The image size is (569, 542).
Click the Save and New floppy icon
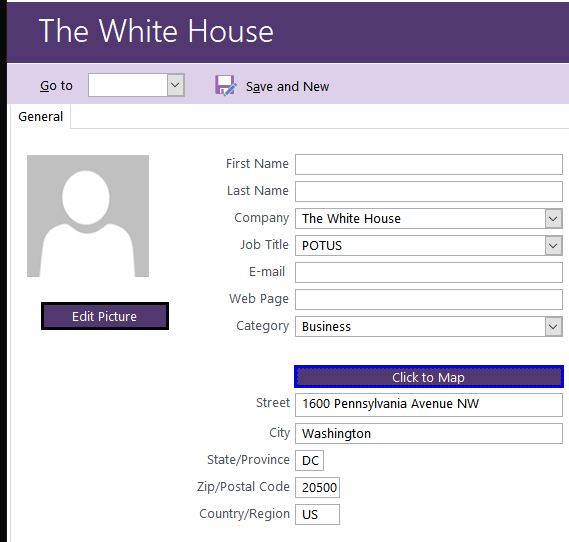pos(225,86)
